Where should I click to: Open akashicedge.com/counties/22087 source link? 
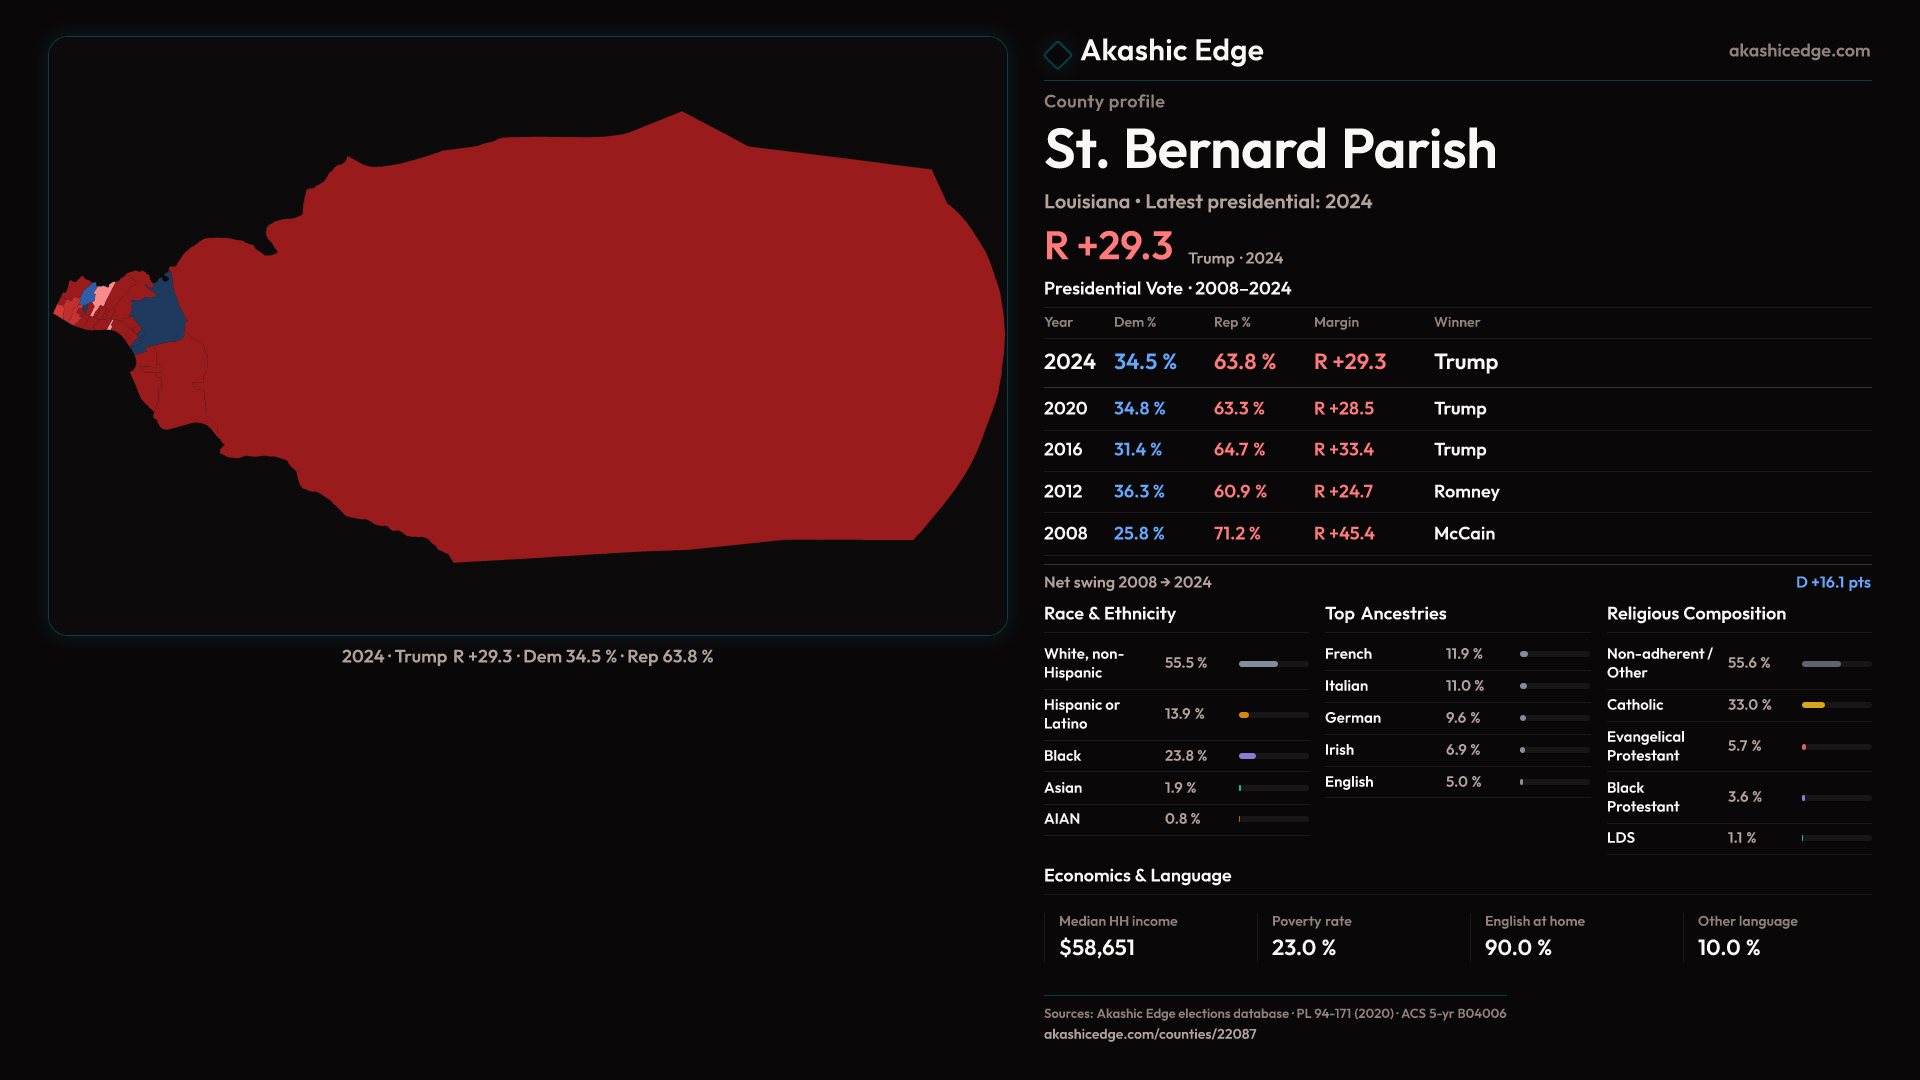[1149, 1034]
